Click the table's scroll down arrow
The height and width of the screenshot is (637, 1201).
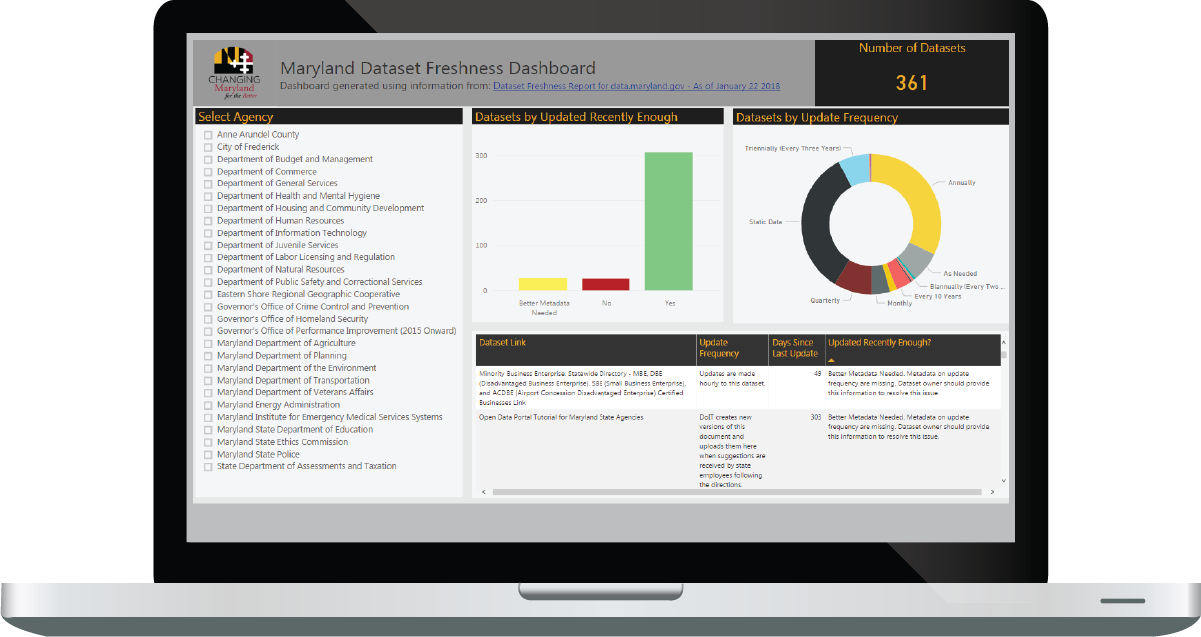(1004, 481)
